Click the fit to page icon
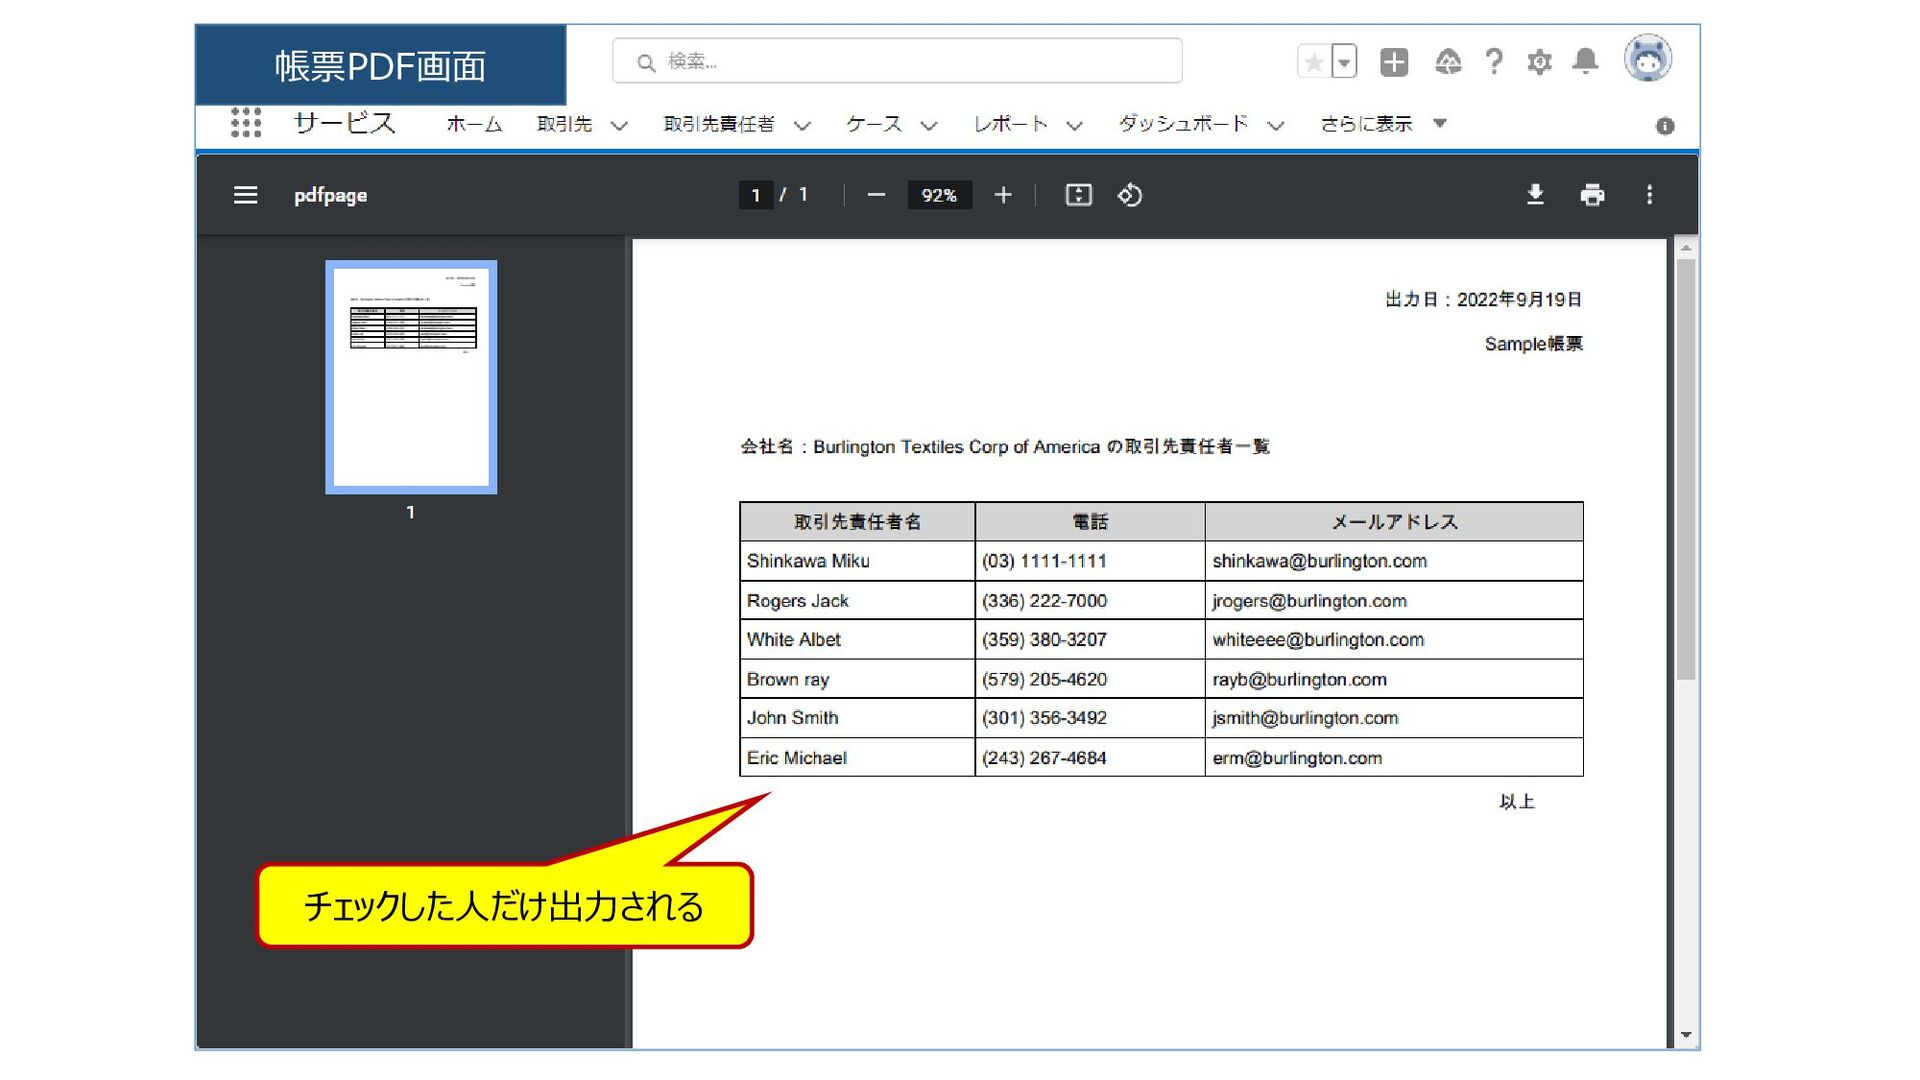The height and width of the screenshot is (1080, 1920). tap(1078, 195)
